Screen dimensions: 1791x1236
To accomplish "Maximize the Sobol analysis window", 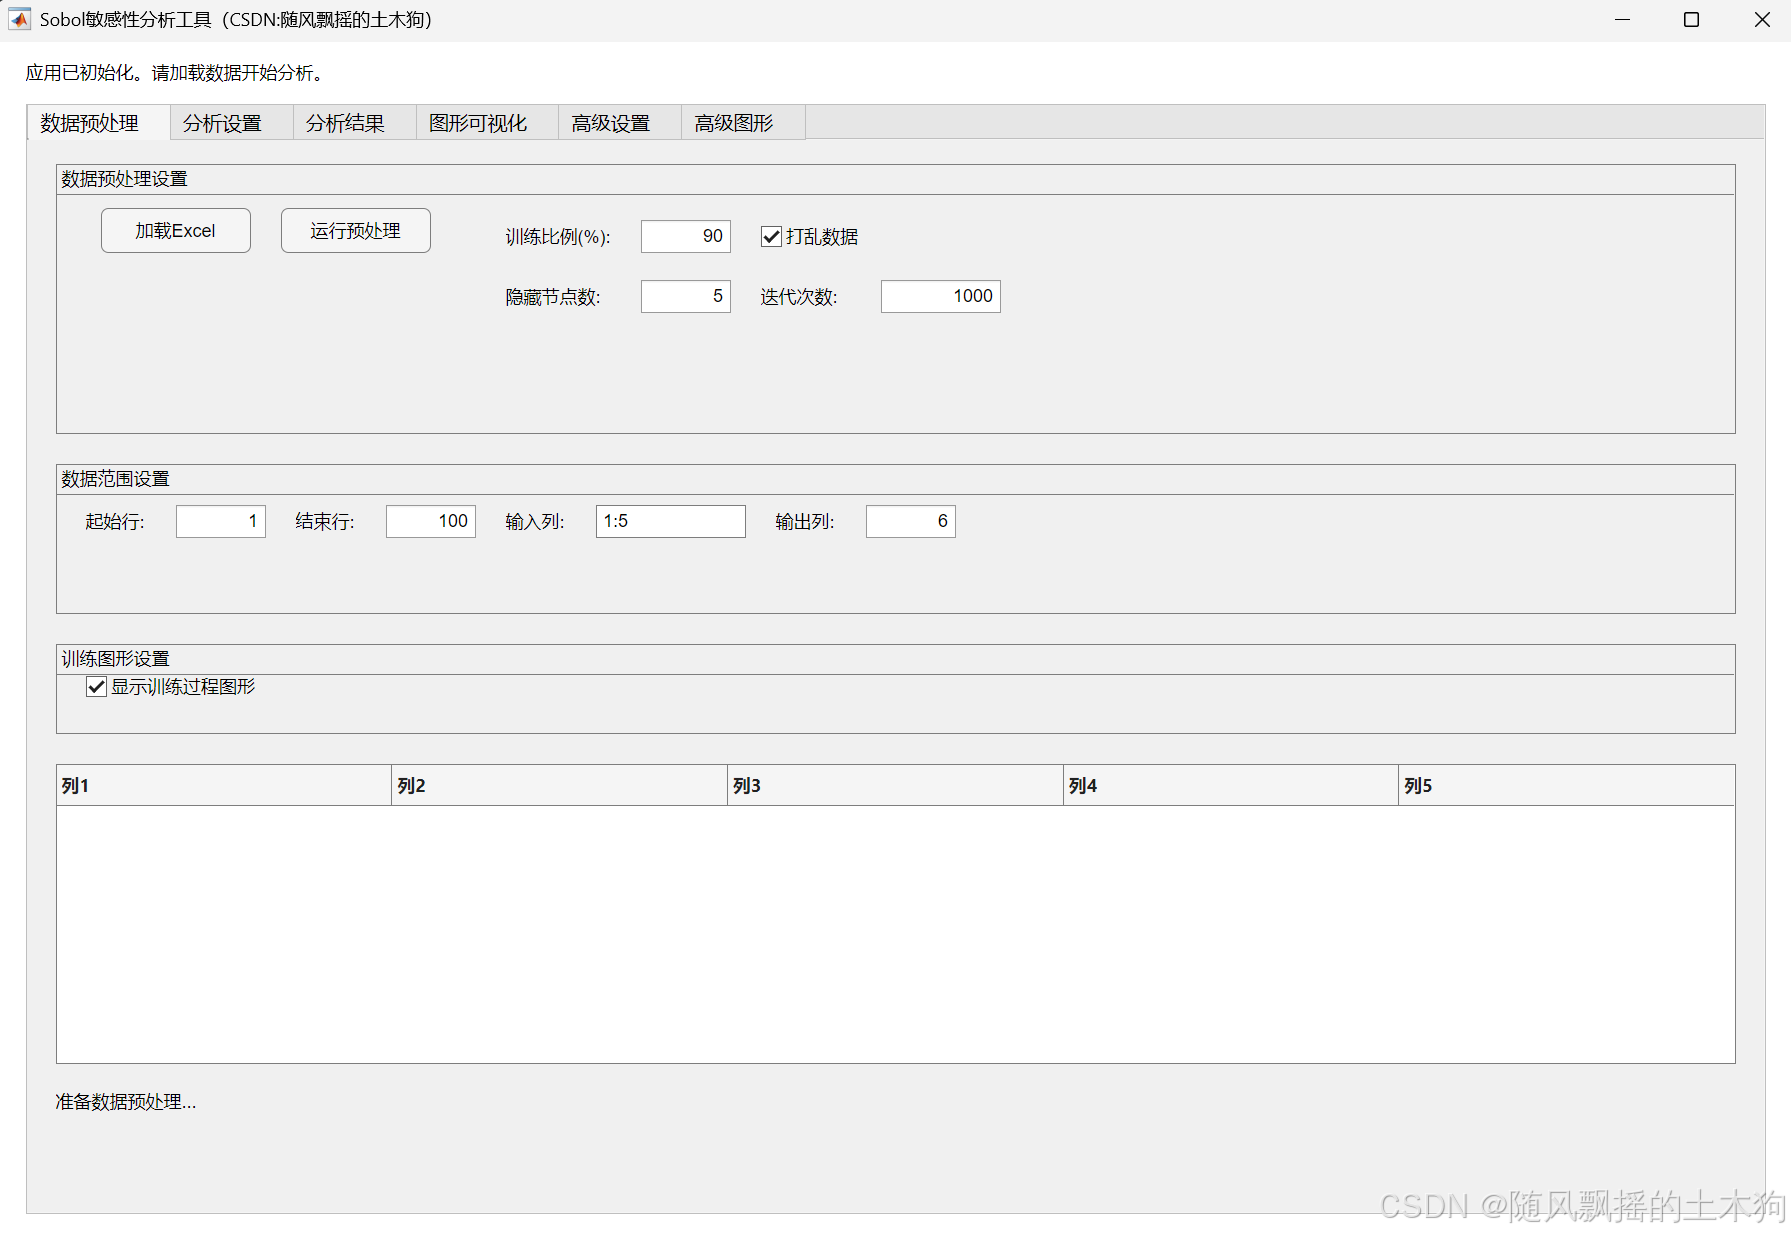I will pyautogui.click(x=1692, y=20).
